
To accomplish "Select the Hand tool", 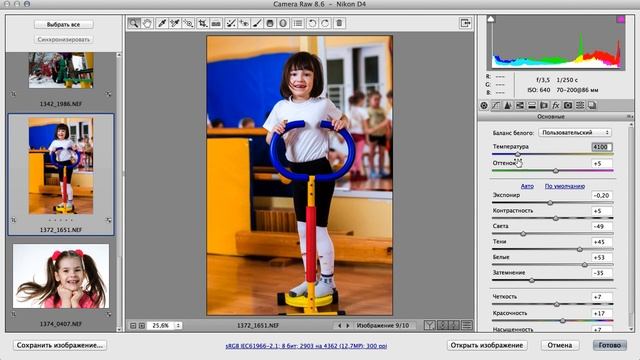I will tap(147, 23).
